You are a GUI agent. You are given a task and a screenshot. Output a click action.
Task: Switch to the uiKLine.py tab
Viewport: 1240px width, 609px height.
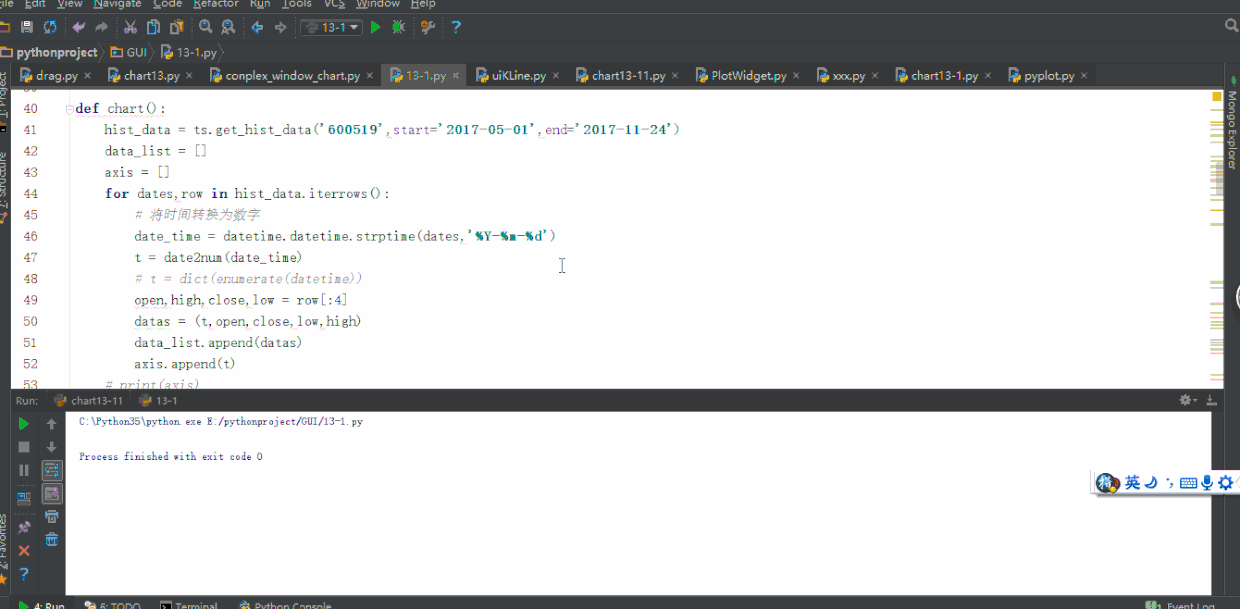tap(518, 76)
